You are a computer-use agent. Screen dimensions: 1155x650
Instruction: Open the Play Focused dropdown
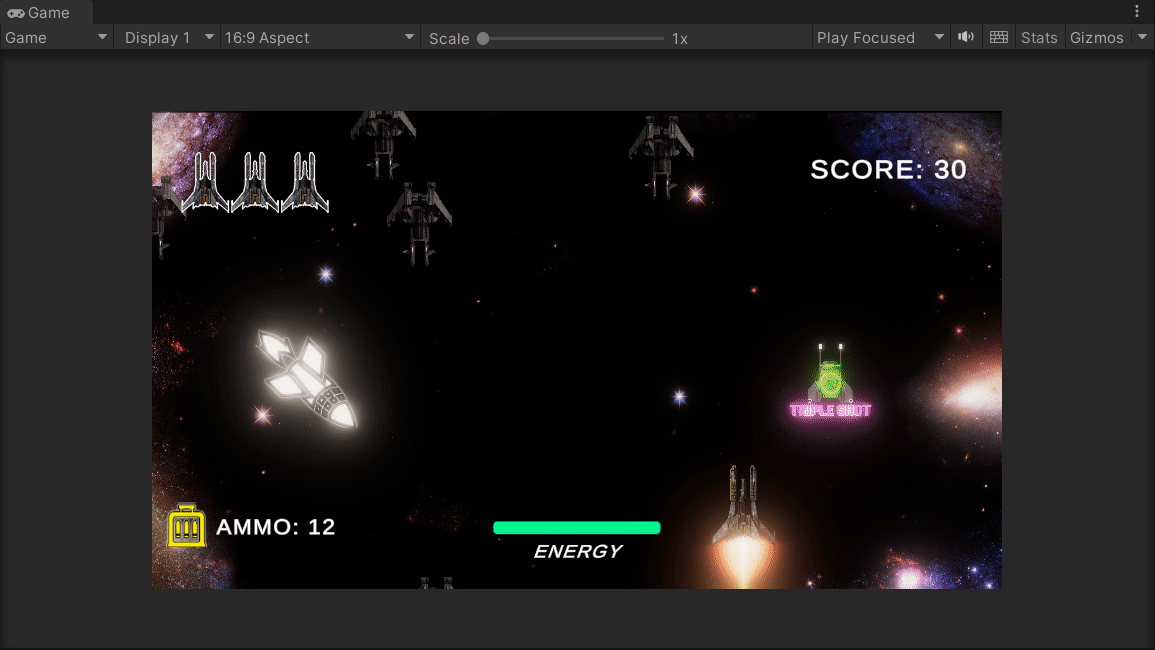(878, 37)
